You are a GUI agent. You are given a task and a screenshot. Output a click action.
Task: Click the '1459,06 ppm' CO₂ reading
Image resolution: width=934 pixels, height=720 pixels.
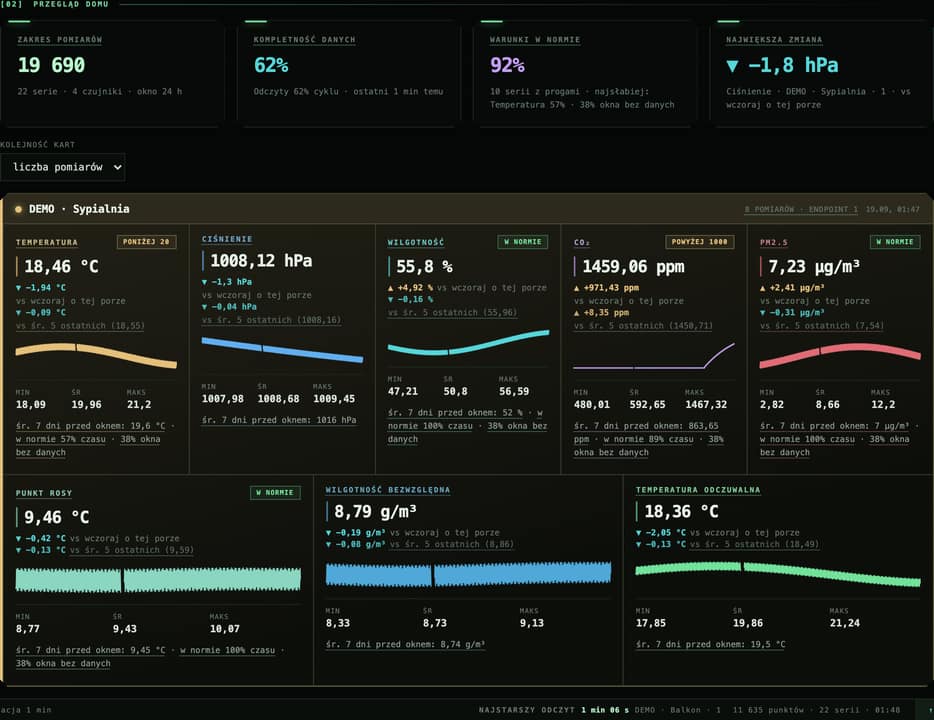[633, 266]
